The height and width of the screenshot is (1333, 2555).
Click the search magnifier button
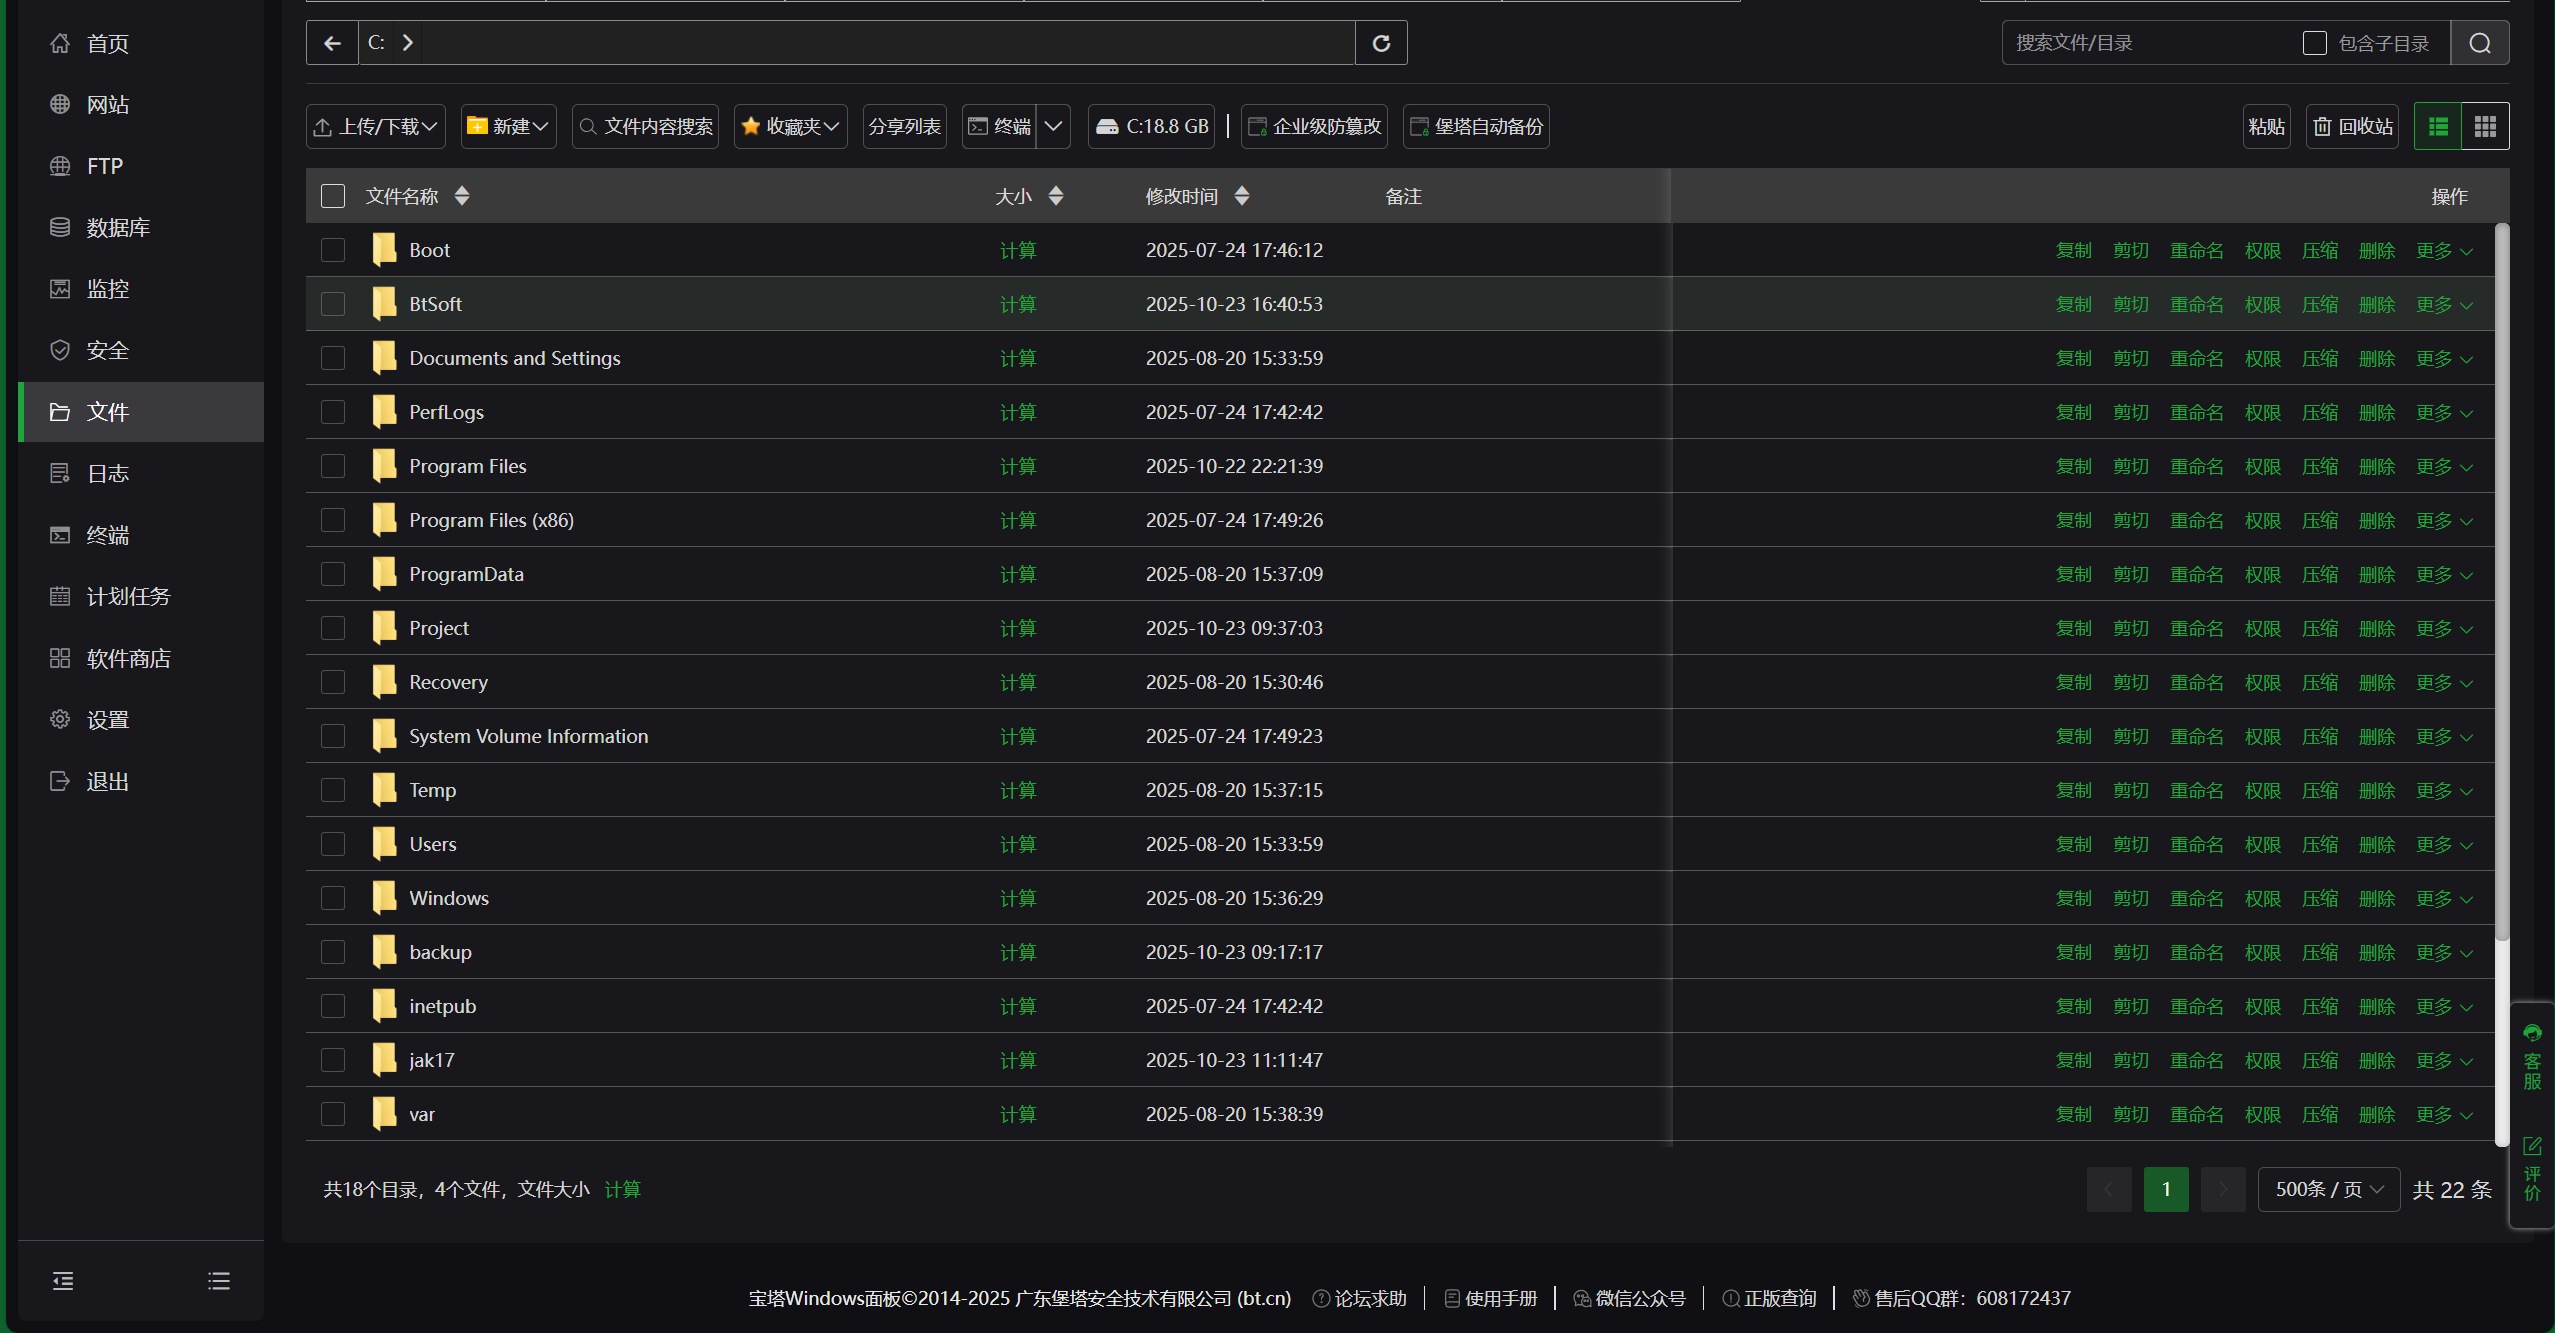2479,43
